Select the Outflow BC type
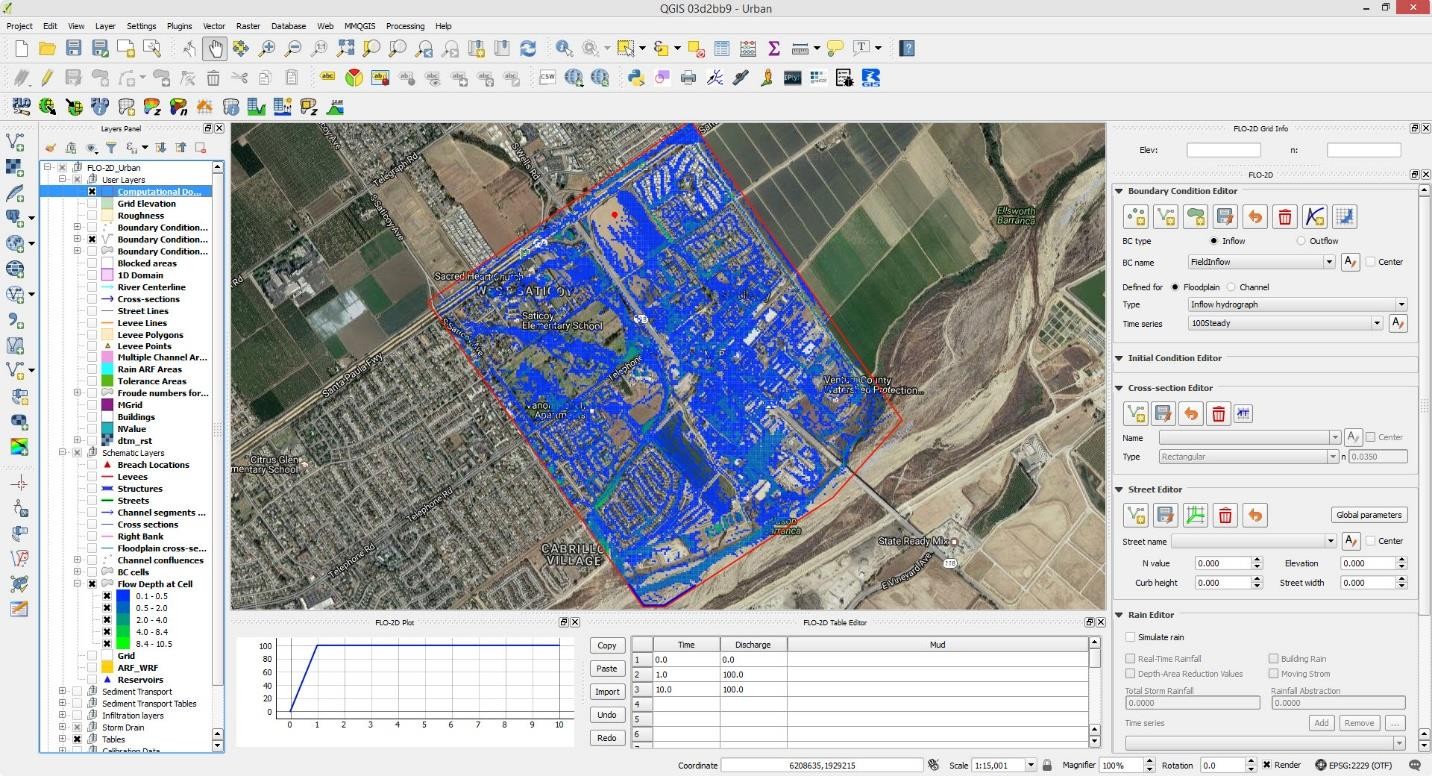This screenshot has height=776, width=1432. (1301, 241)
